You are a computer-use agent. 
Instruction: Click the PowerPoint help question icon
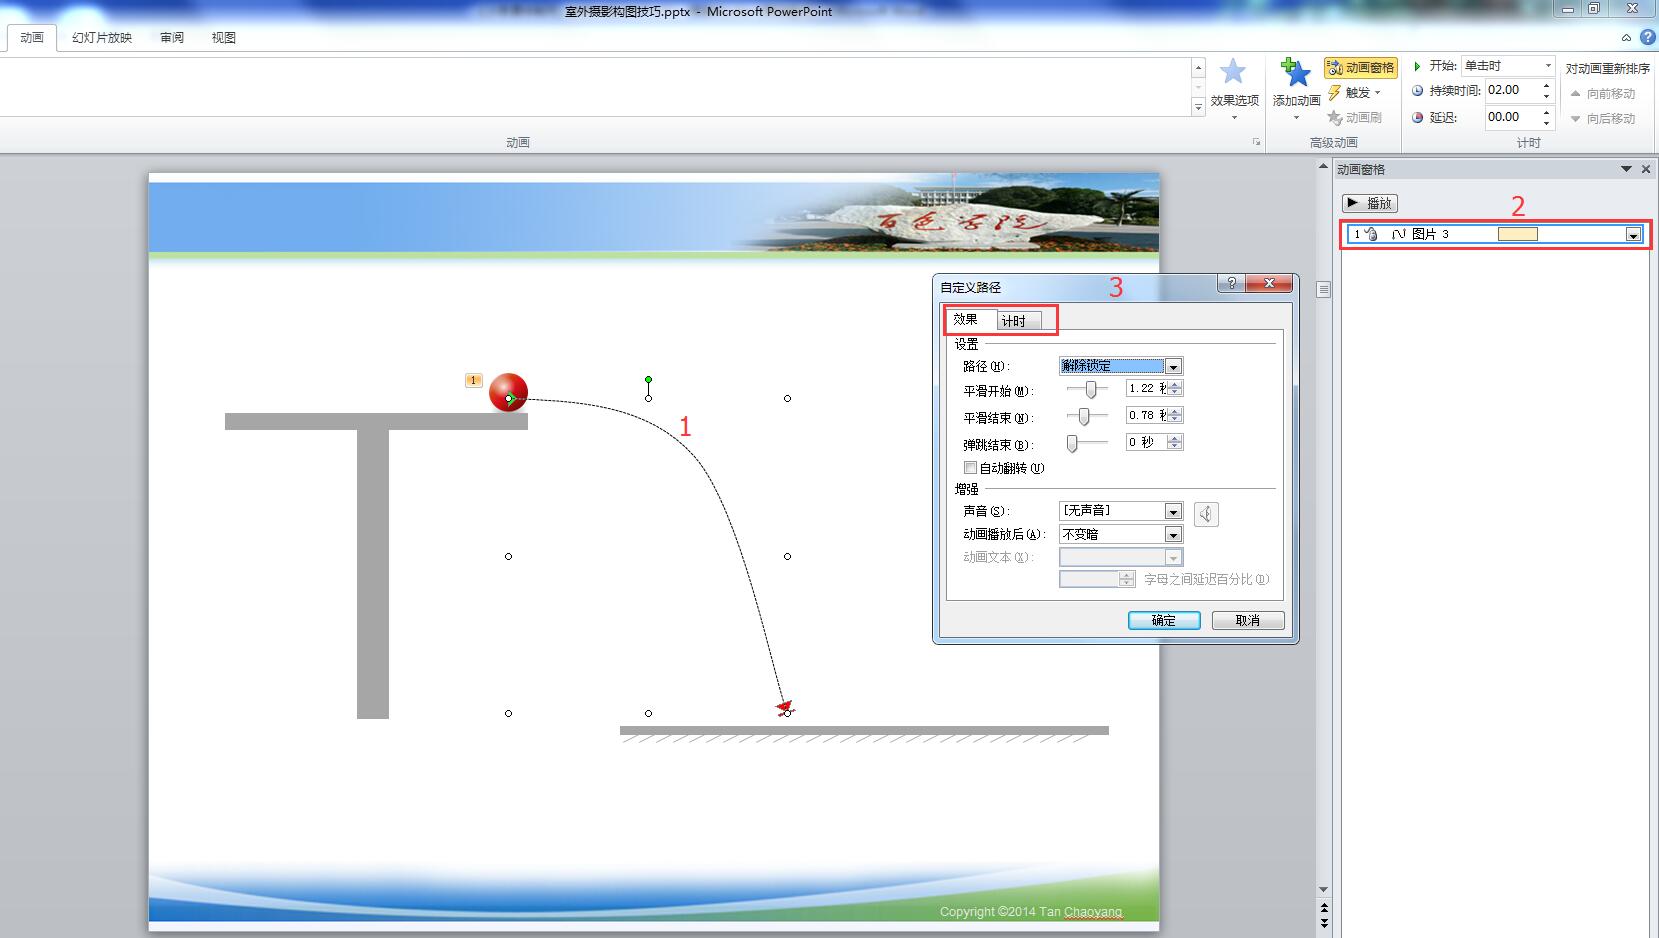pos(1647,37)
